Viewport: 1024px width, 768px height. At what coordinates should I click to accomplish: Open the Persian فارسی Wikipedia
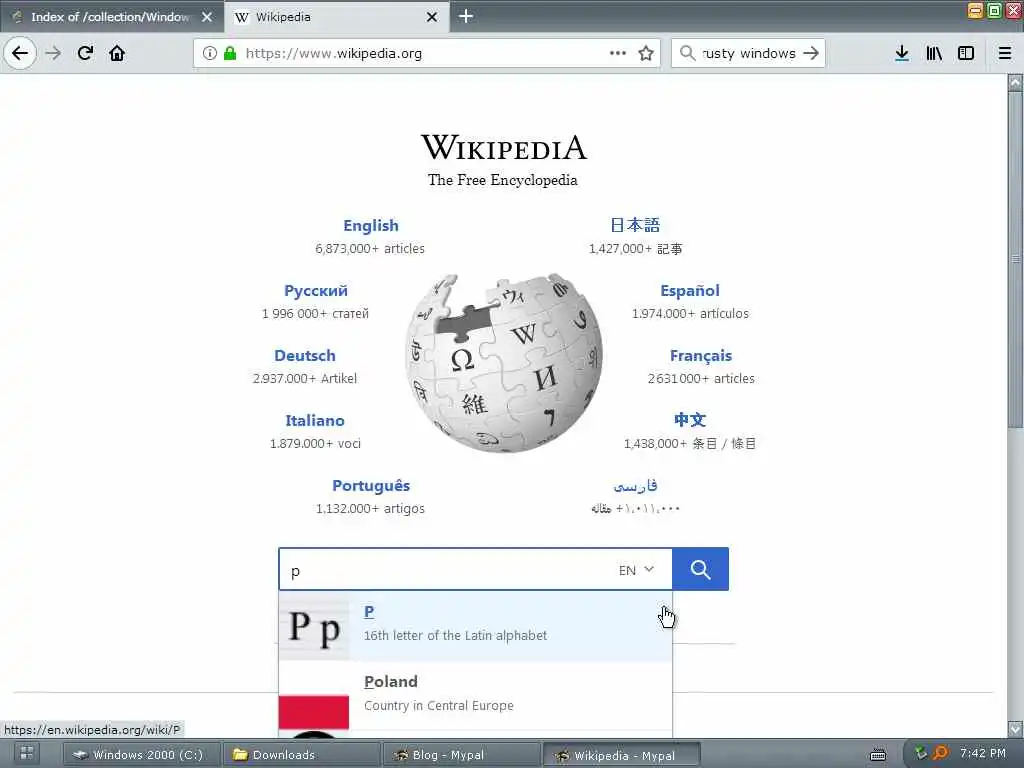(x=635, y=486)
